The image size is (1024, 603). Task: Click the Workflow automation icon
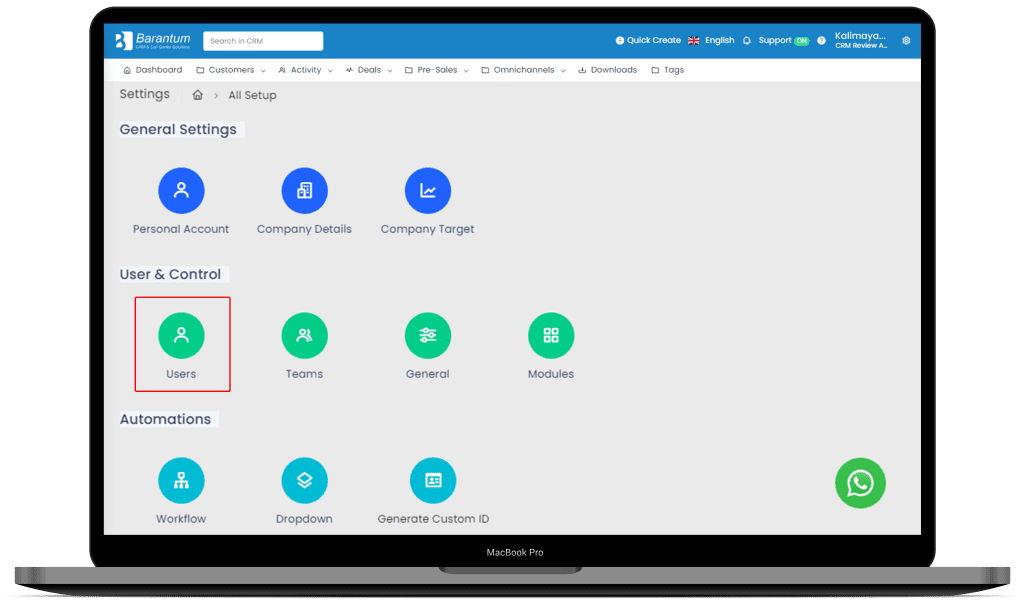181,480
